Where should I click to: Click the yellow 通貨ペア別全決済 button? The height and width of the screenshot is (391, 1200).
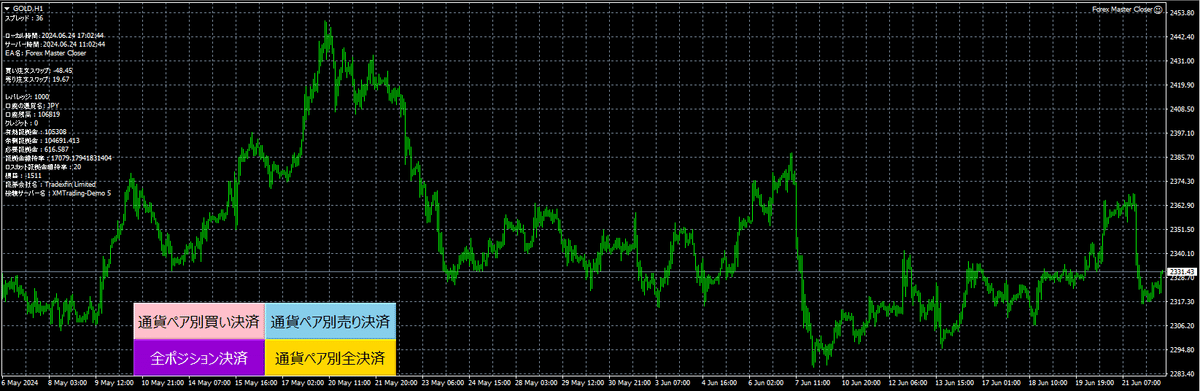point(331,357)
